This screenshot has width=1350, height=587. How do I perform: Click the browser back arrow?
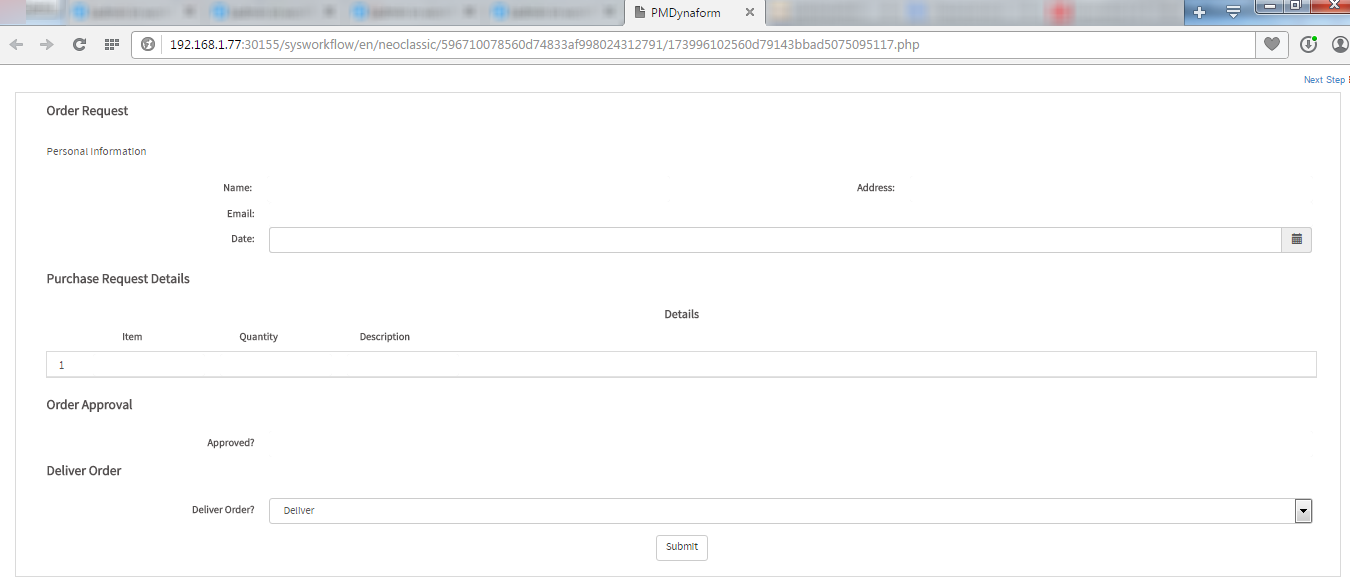pyautogui.click(x=17, y=45)
